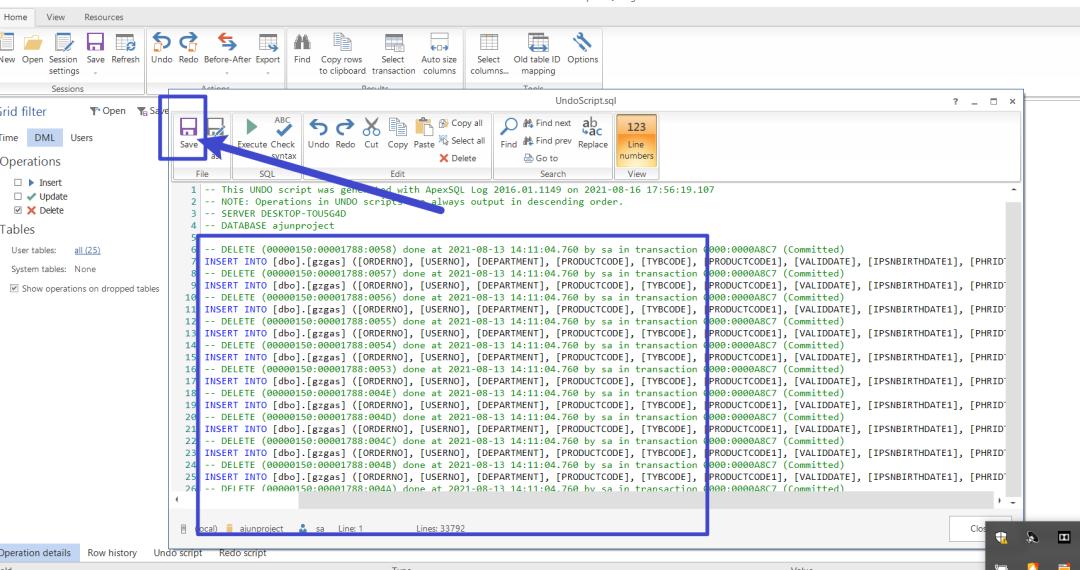Image resolution: width=1080 pixels, height=570 pixels.
Task: Toggle Line numbers view
Action: coord(636,141)
